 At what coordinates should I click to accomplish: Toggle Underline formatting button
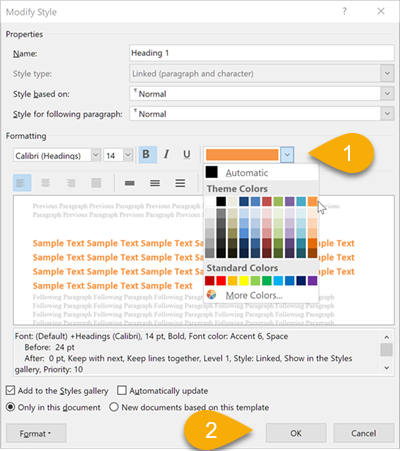187,155
